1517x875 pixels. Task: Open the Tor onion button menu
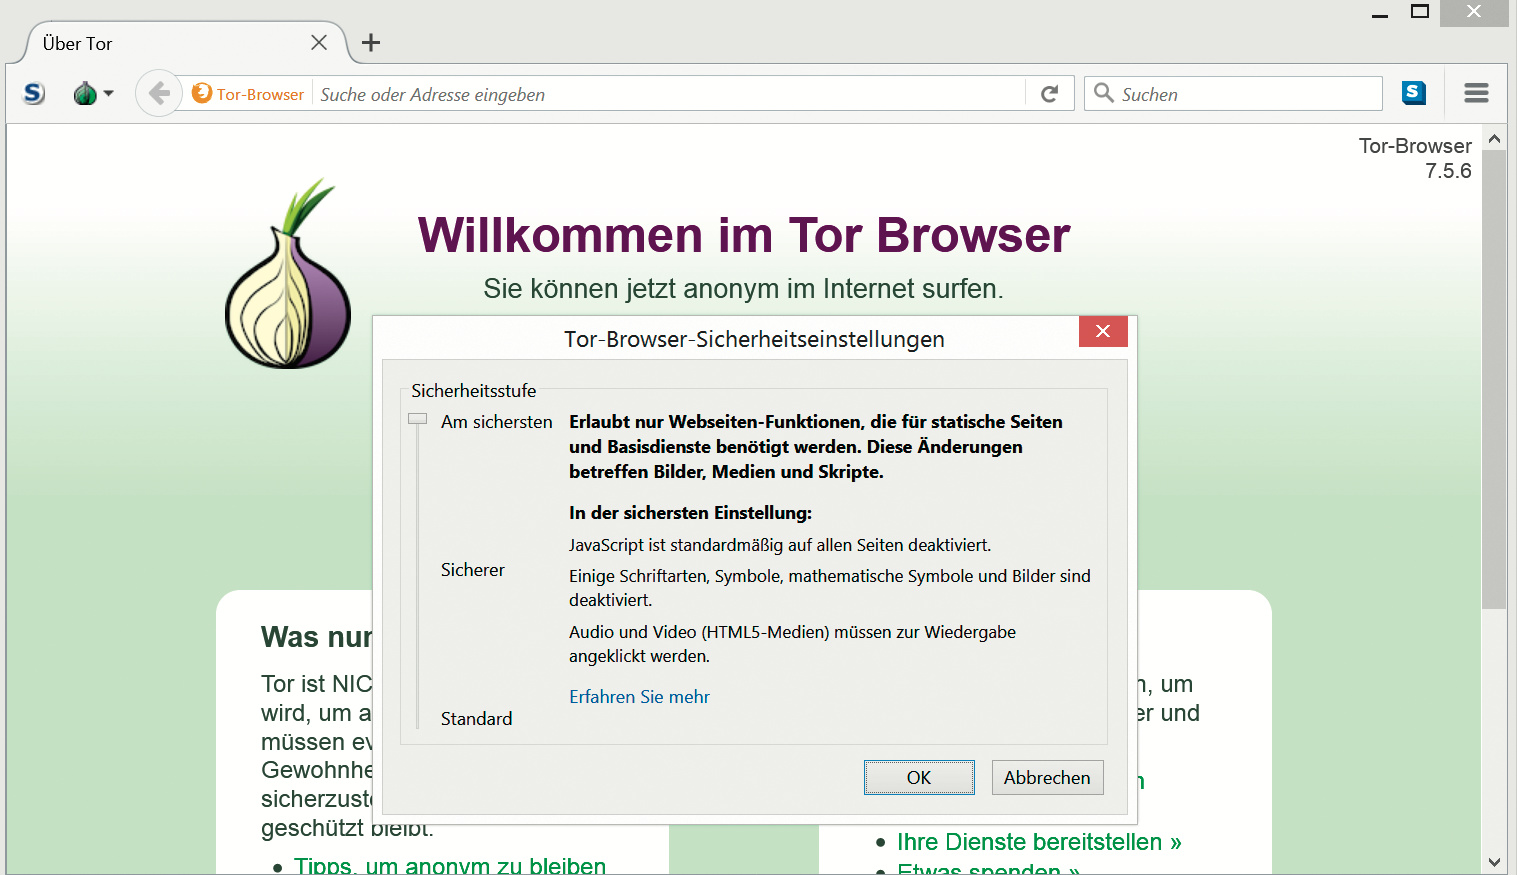[93, 94]
